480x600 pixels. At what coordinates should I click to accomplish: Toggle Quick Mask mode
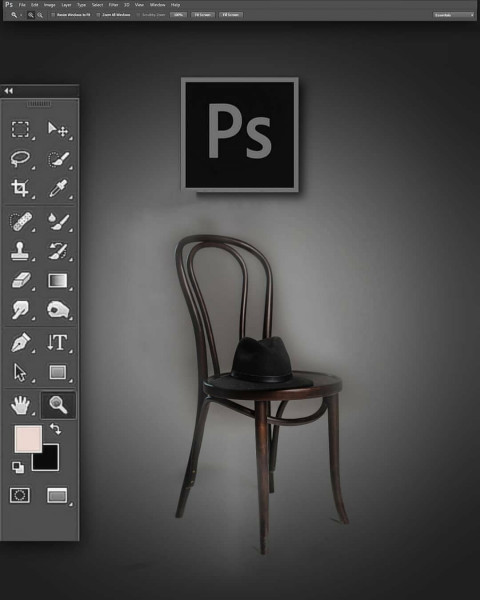point(20,495)
